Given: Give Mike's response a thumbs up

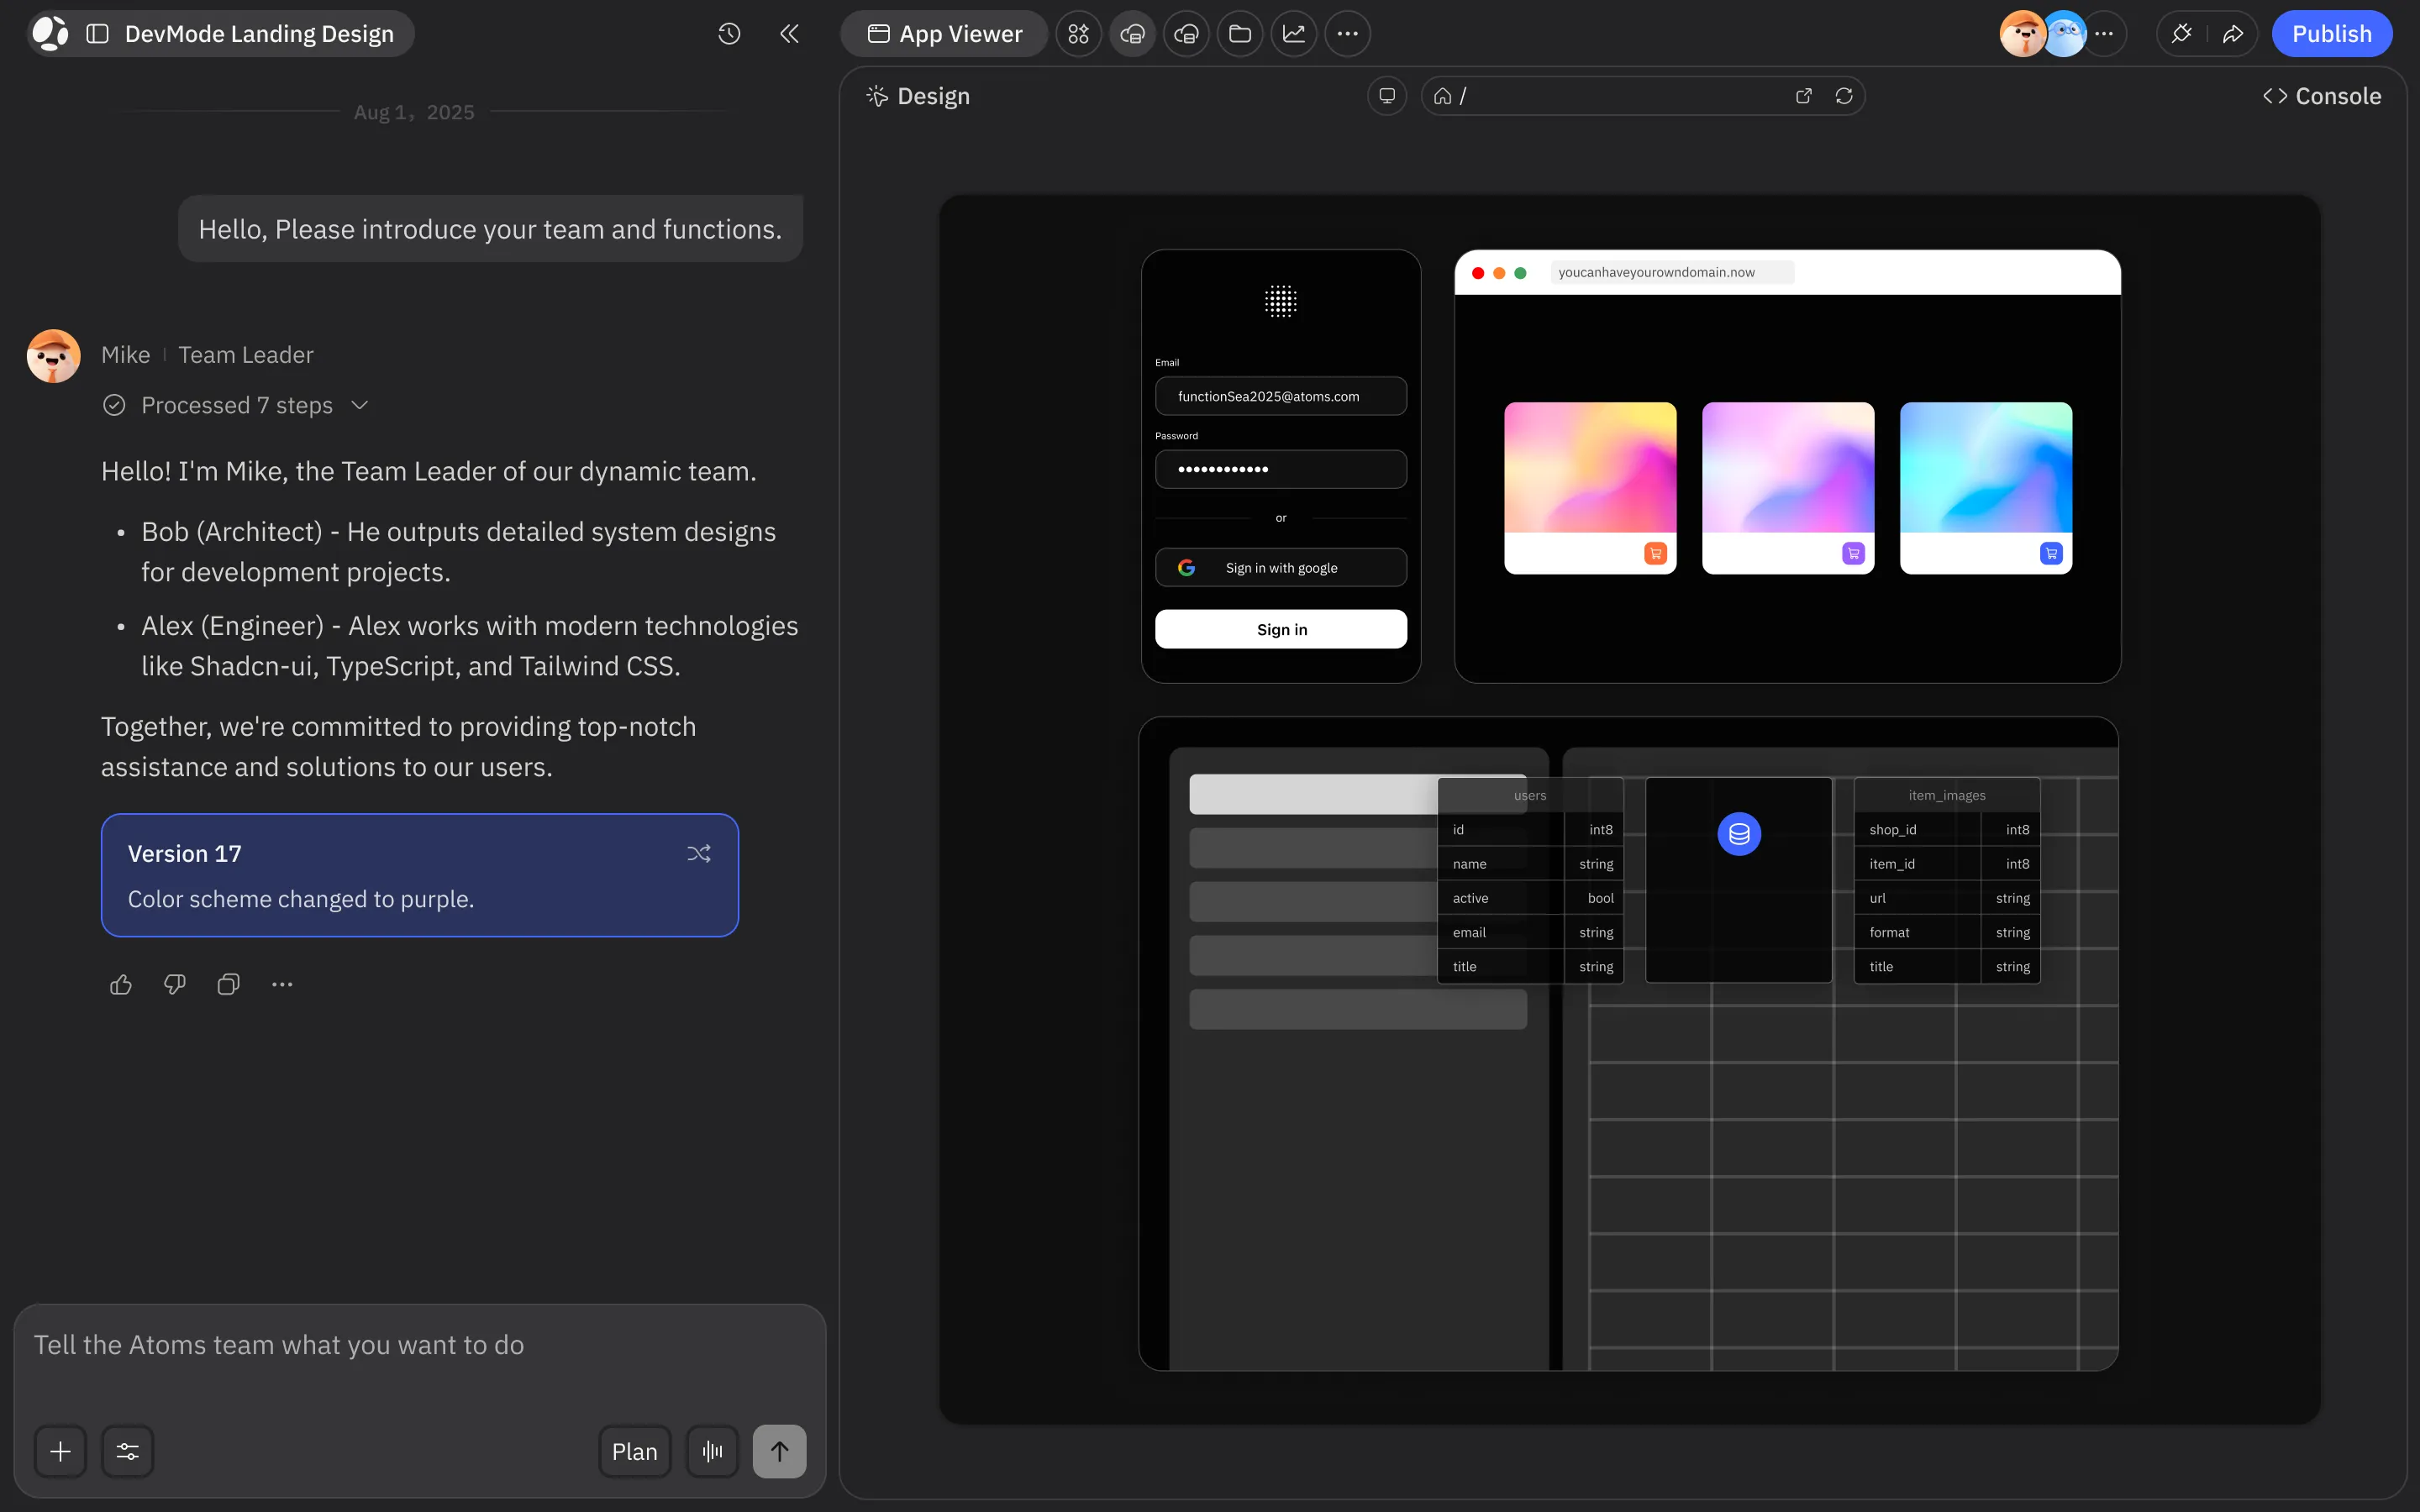Looking at the screenshot, I should pos(120,984).
